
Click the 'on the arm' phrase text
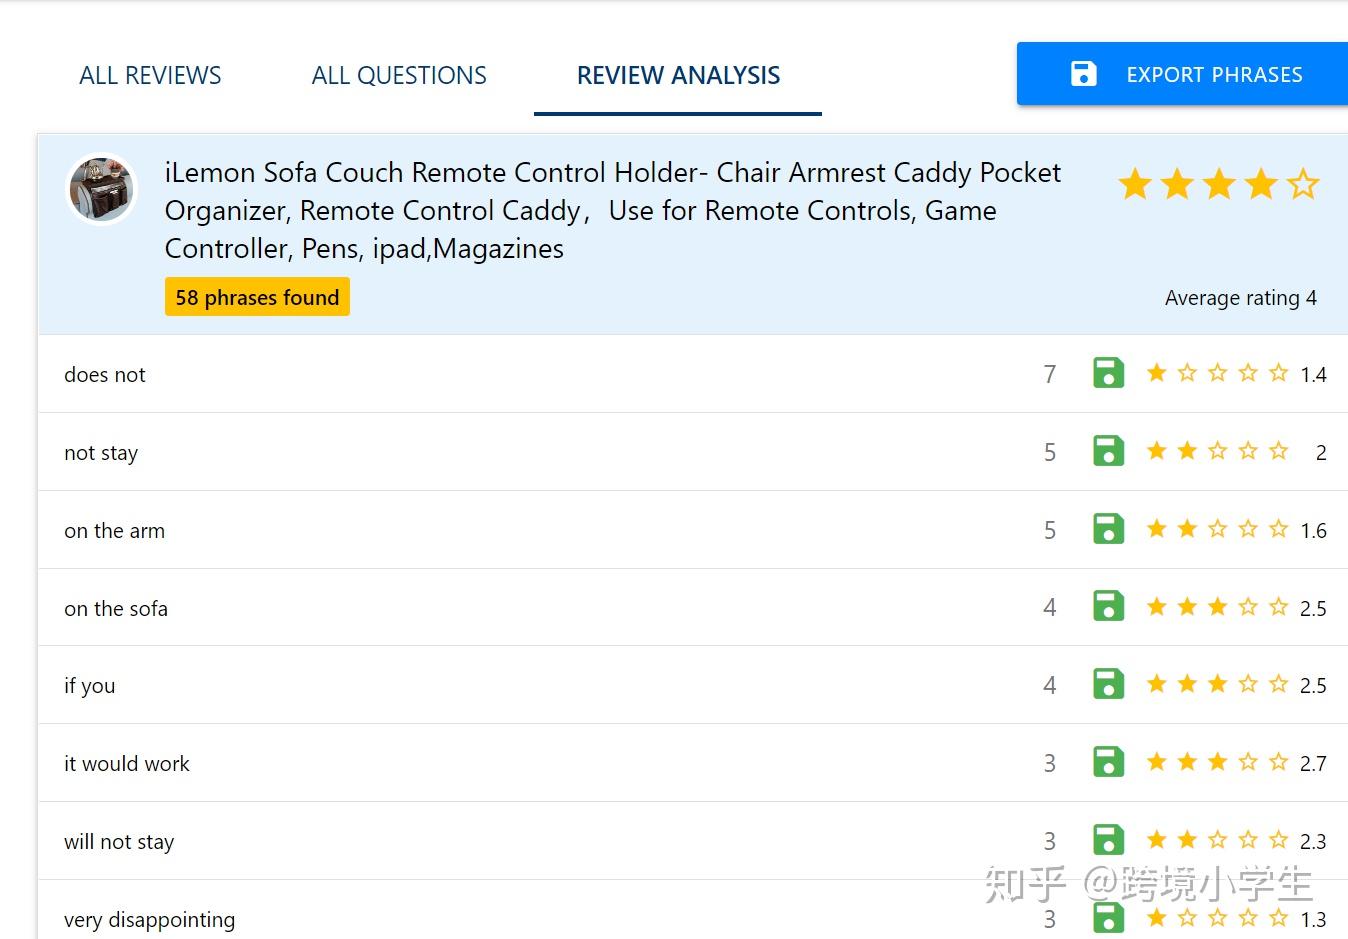click(115, 531)
